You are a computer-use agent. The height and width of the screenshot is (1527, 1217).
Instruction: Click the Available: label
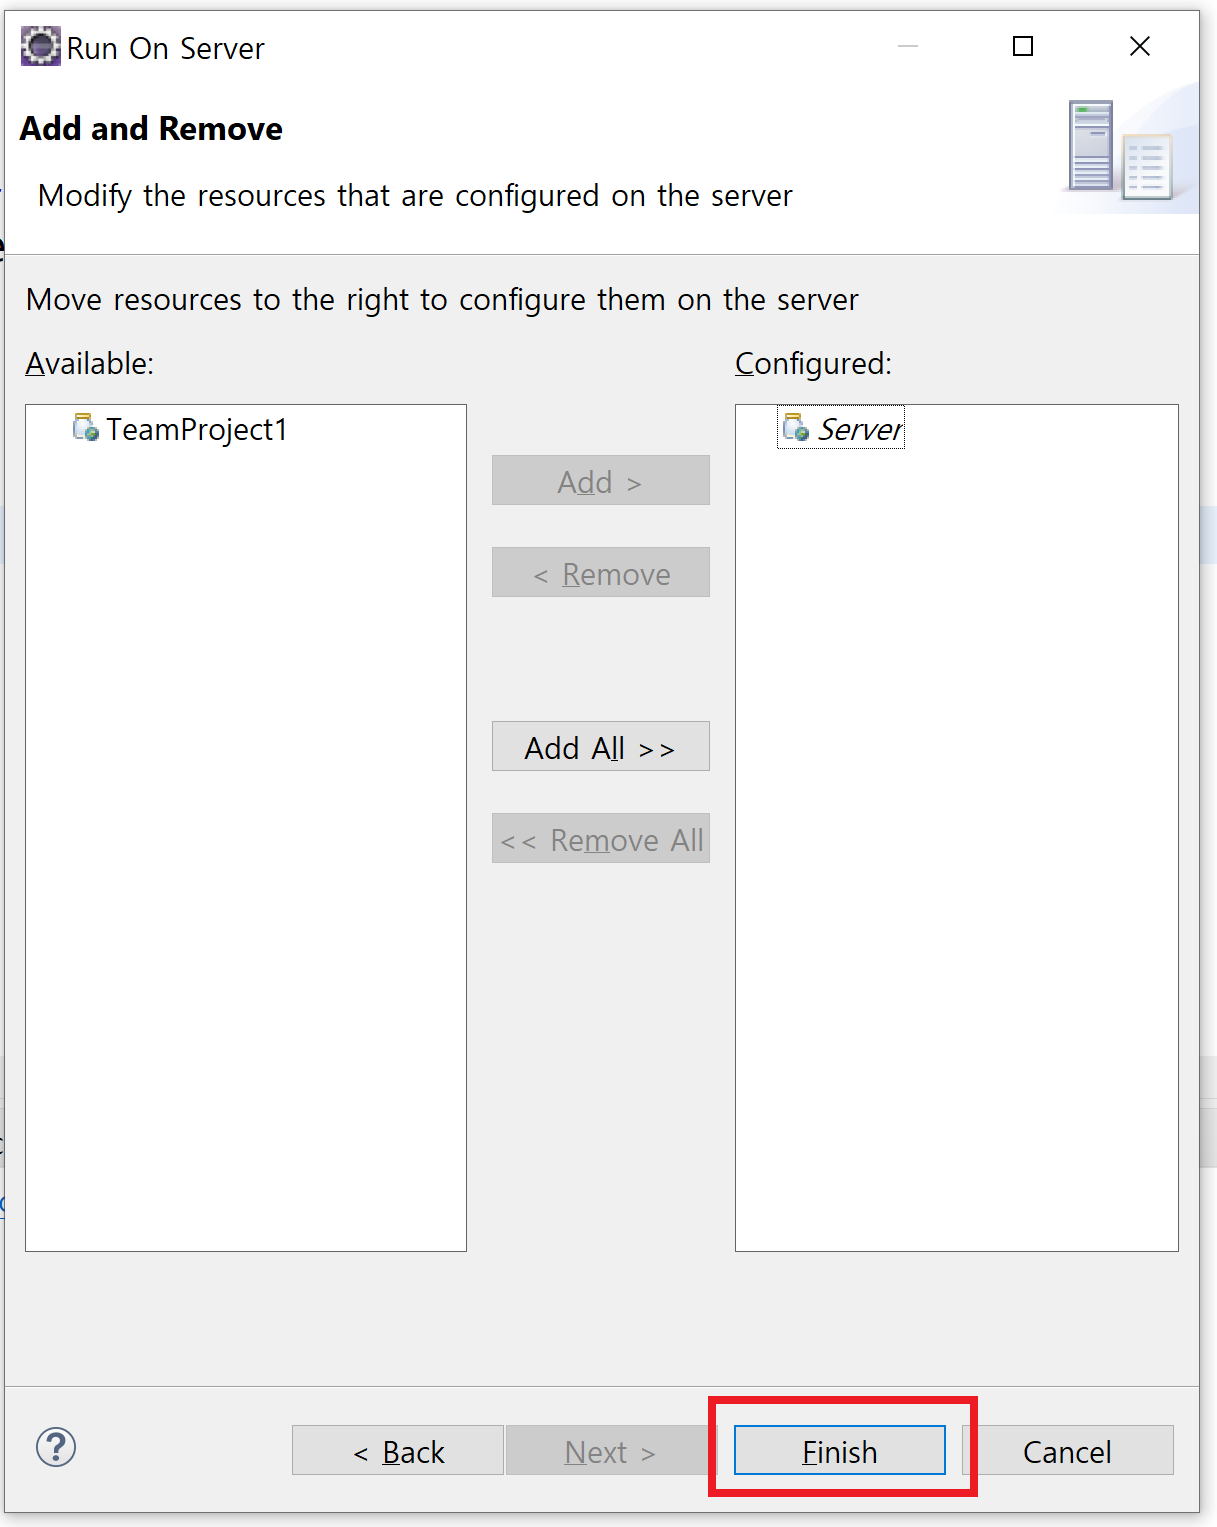click(90, 363)
